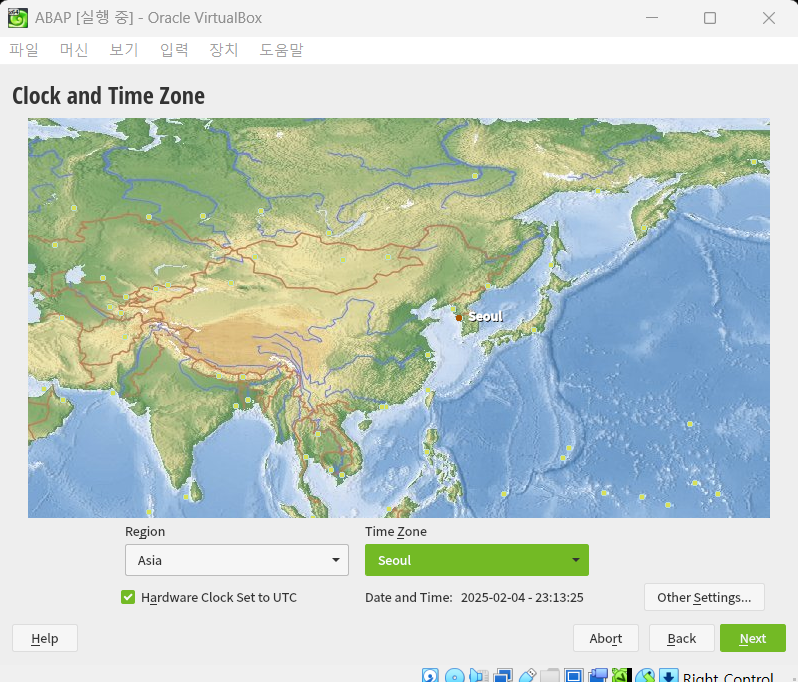798x682 pixels.
Task: Click the Next button
Action: (x=753, y=638)
